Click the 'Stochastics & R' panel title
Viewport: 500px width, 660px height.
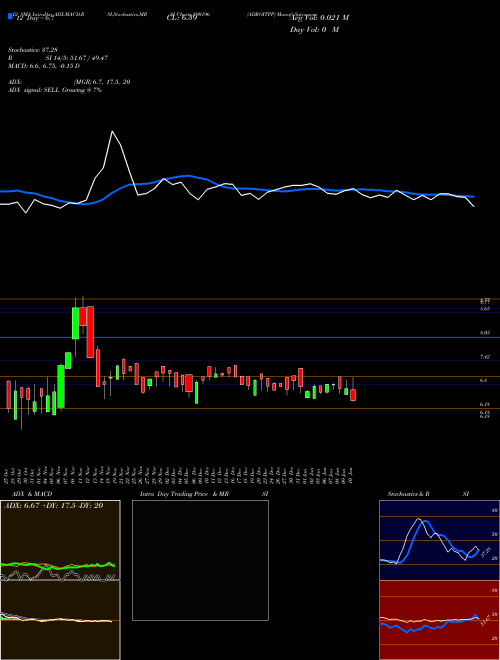coord(408,494)
